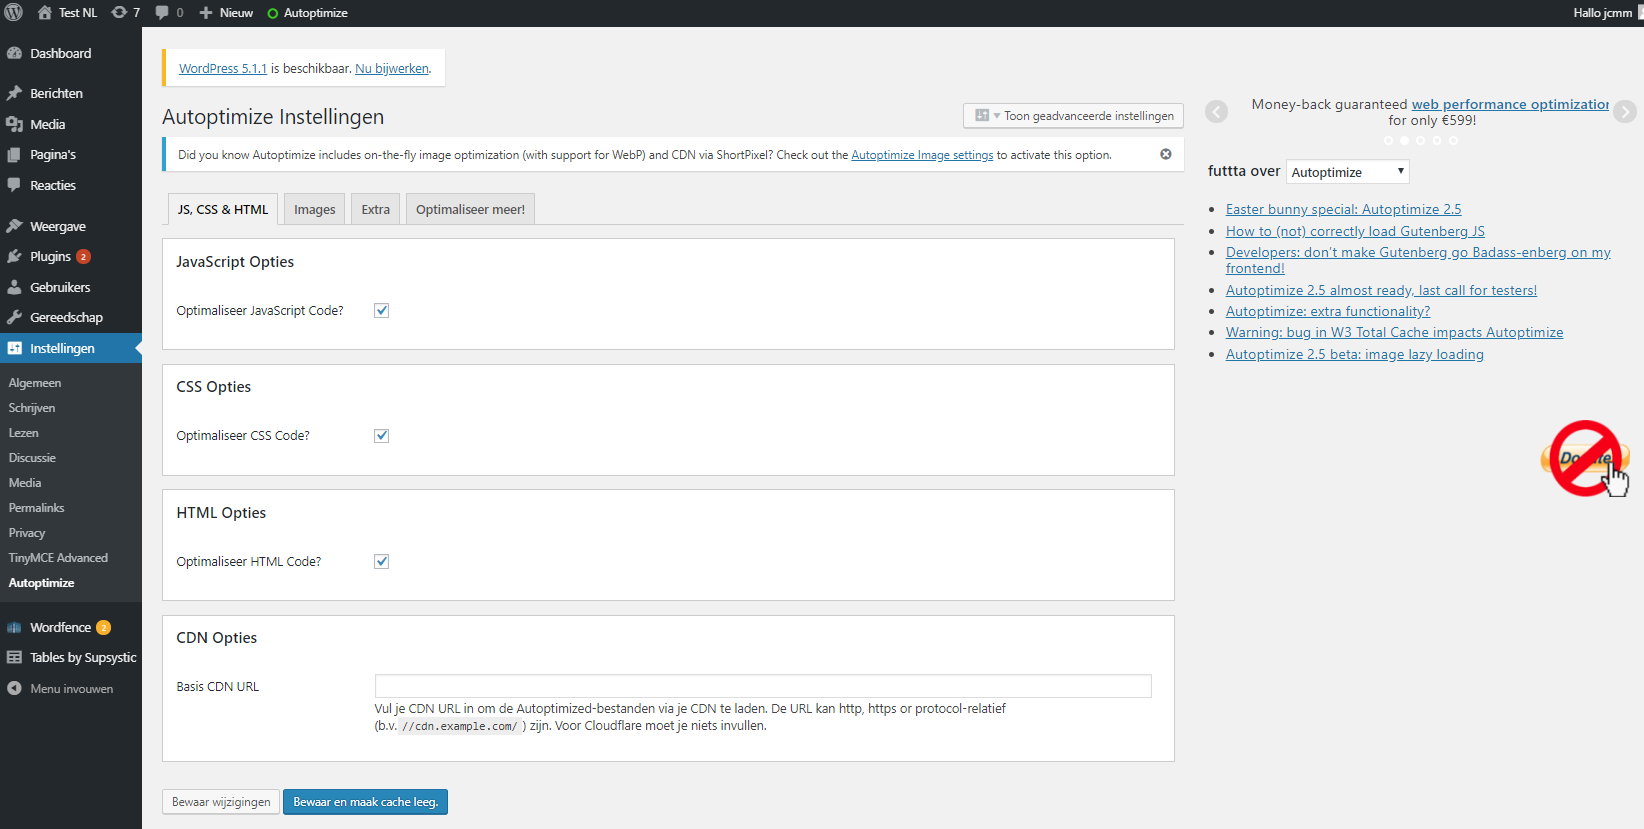This screenshot has height=829, width=1644.
Task: Click the Media sidebar icon
Action: (x=14, y=124)
